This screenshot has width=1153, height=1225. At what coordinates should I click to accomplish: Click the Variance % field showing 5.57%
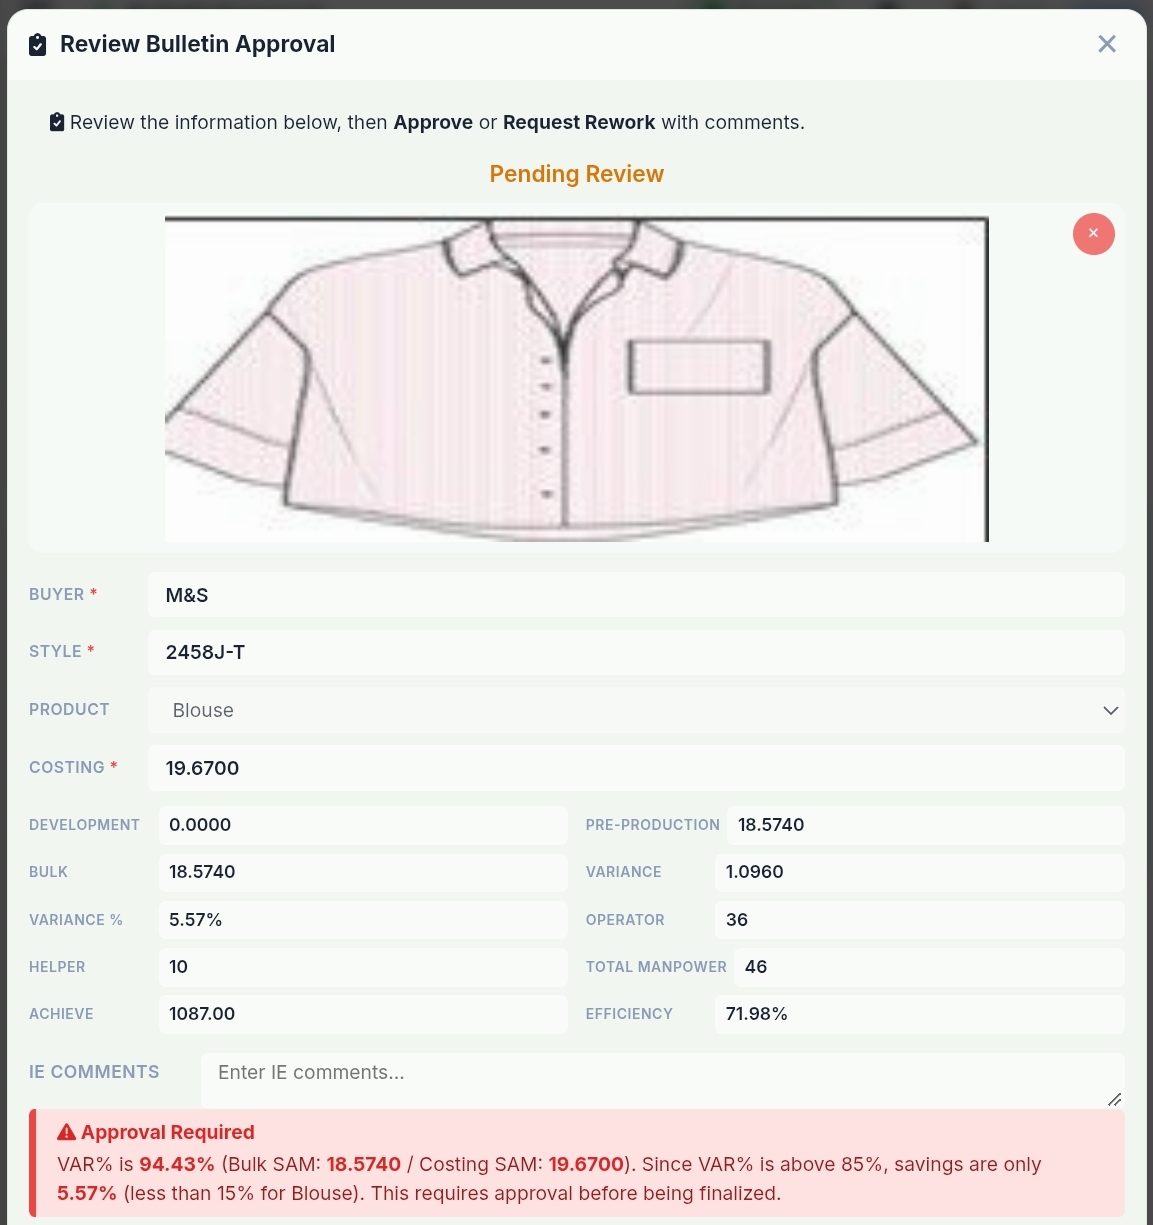point(363,920)
